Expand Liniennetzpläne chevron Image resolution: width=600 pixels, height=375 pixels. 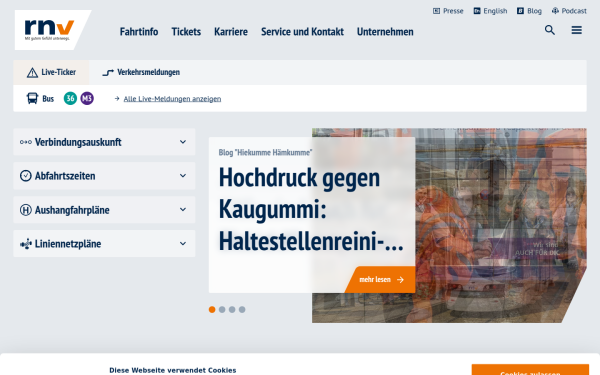tap(183, 243)
